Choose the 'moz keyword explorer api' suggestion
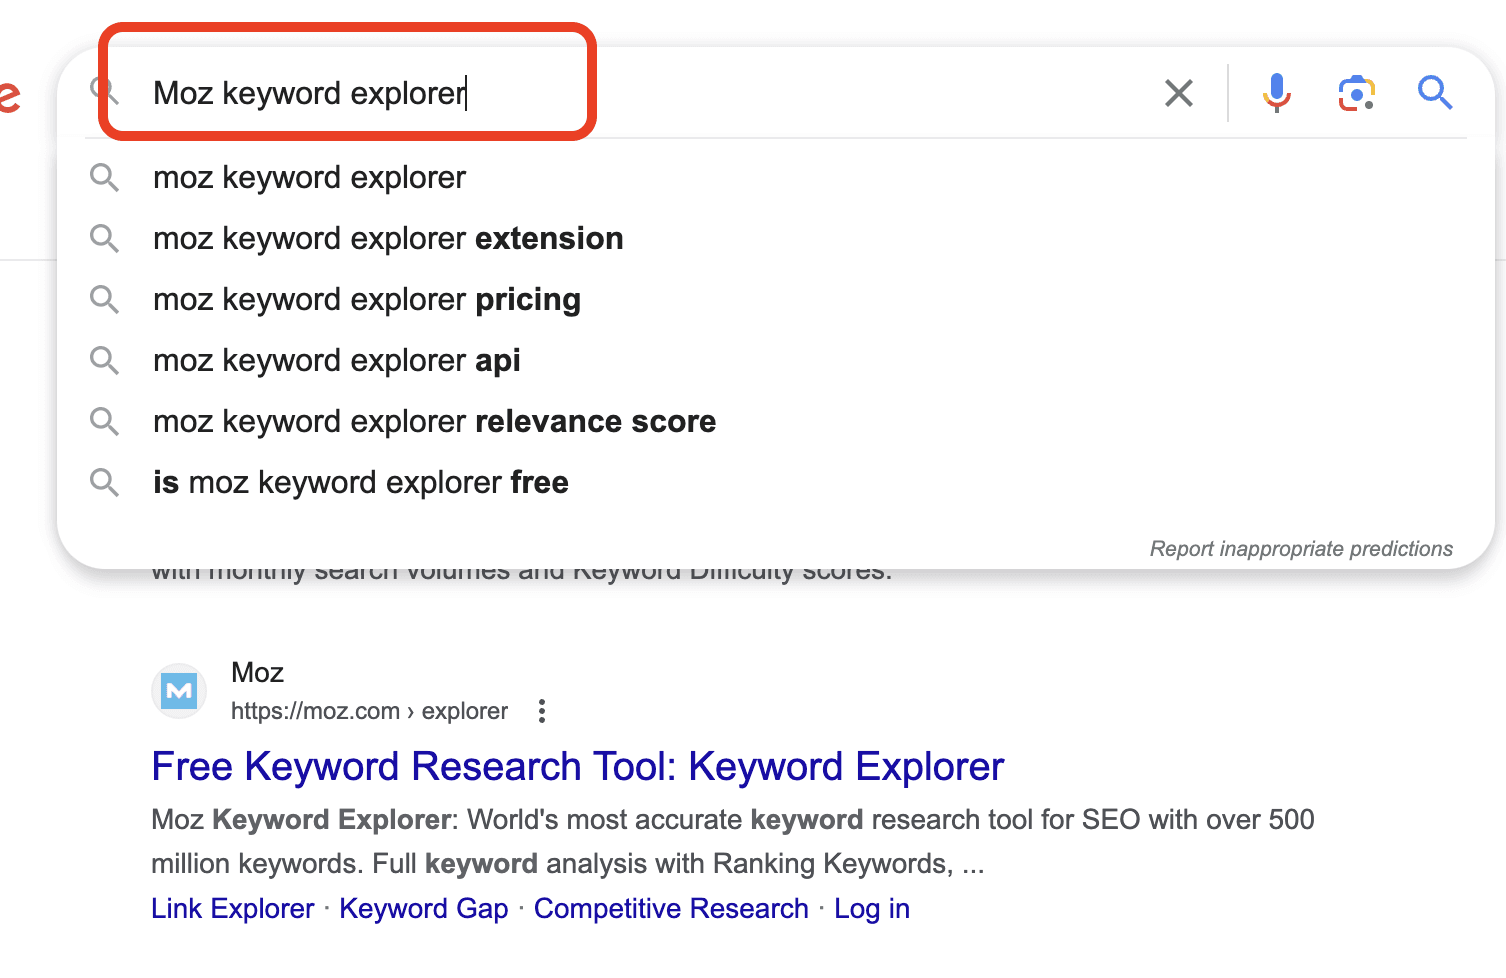The height and width of the screenshot is (978, 1506). click(x=336, y=360)
